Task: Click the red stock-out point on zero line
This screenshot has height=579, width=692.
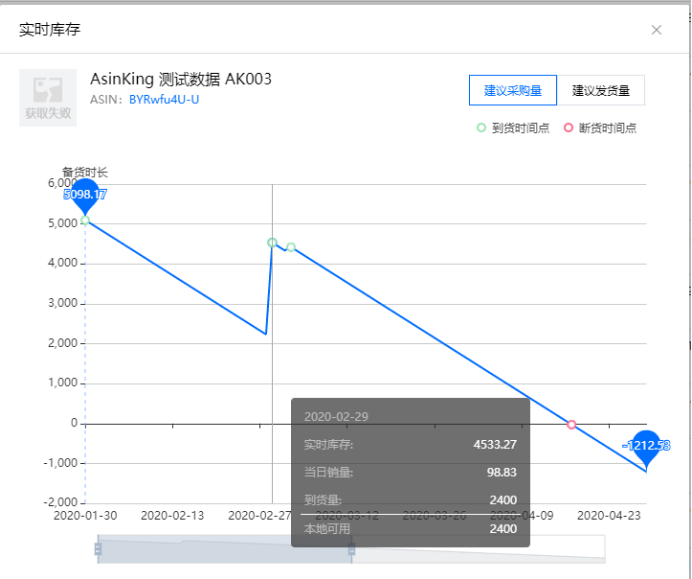Action: click(x=572, y=425)
